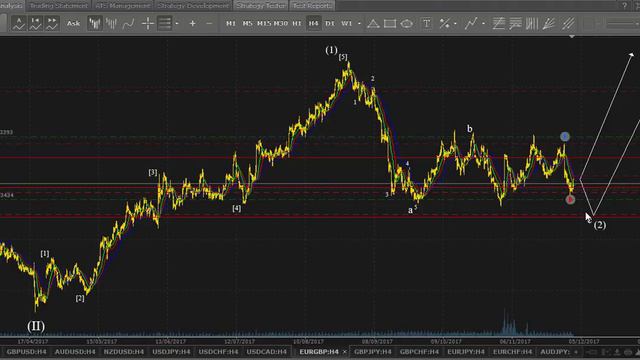
Task: Select the Fibonacci time zones tool
Action: point(532,24)
